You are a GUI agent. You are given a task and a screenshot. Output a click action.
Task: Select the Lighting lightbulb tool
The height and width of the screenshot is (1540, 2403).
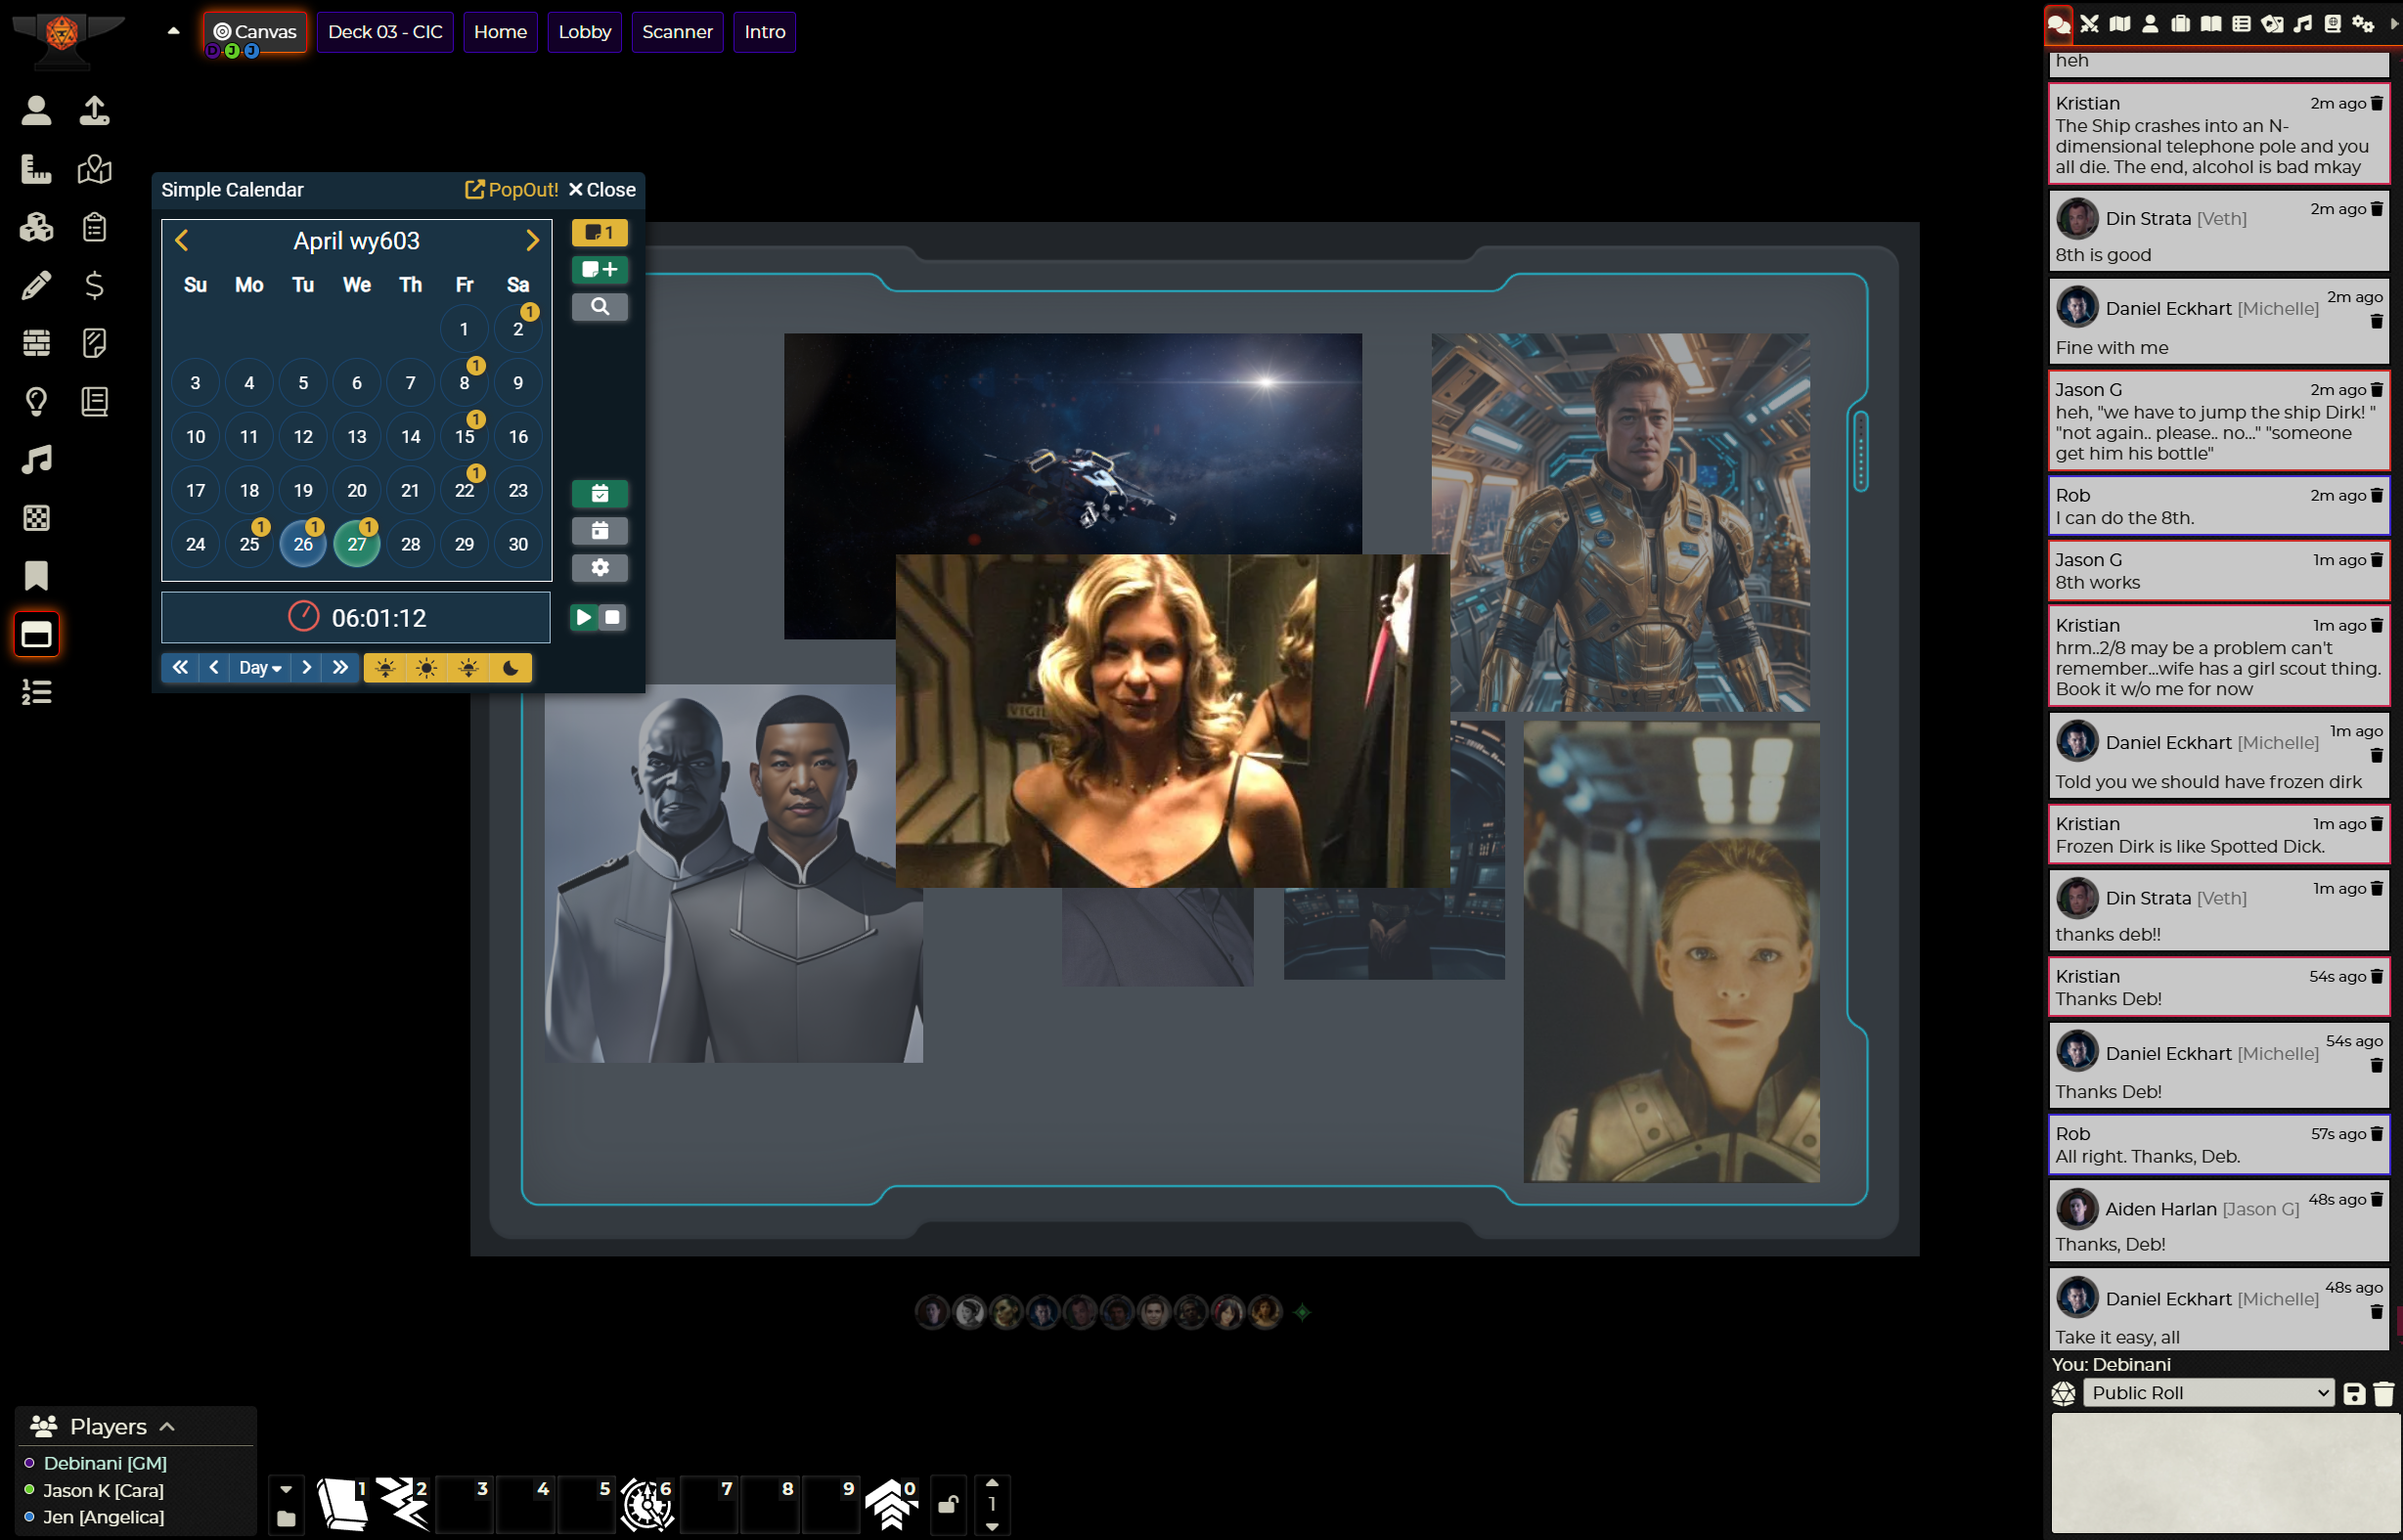point(37,401)
